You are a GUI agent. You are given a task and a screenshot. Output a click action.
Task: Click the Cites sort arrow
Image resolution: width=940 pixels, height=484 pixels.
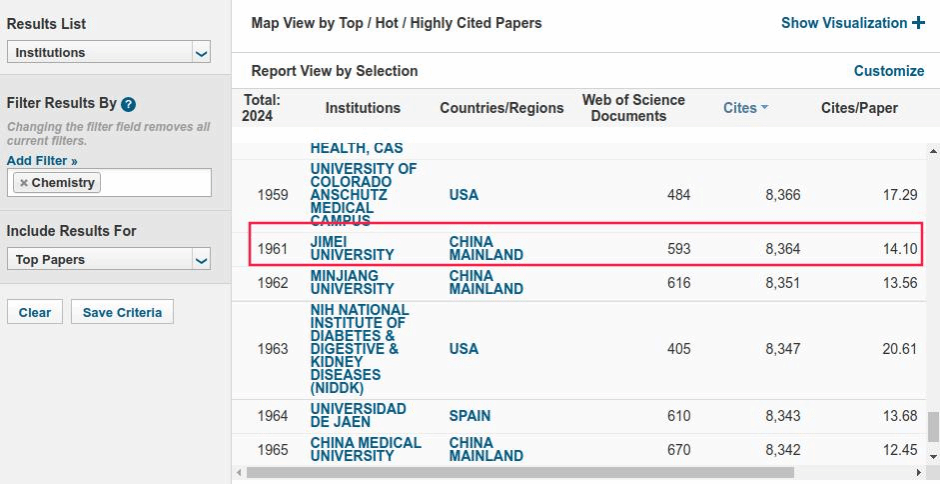765,108
